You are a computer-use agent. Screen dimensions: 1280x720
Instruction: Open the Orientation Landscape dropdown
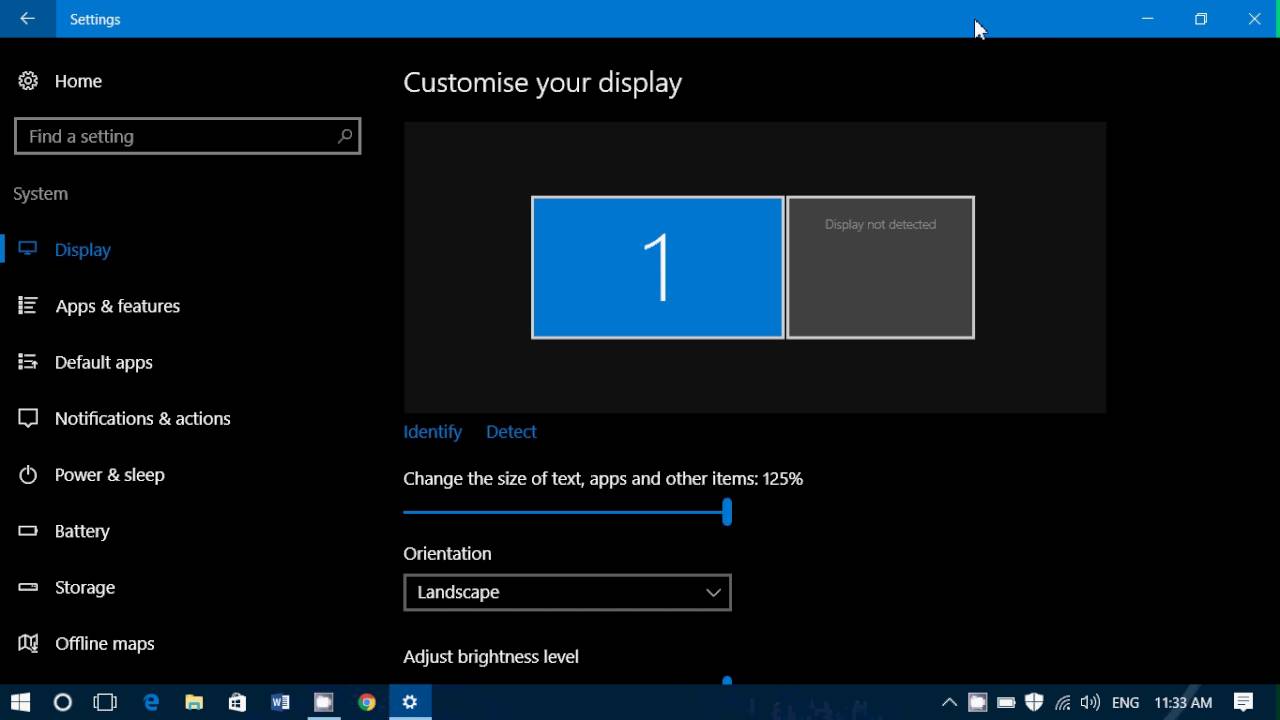pyautogui.click(x=567, y=592)
